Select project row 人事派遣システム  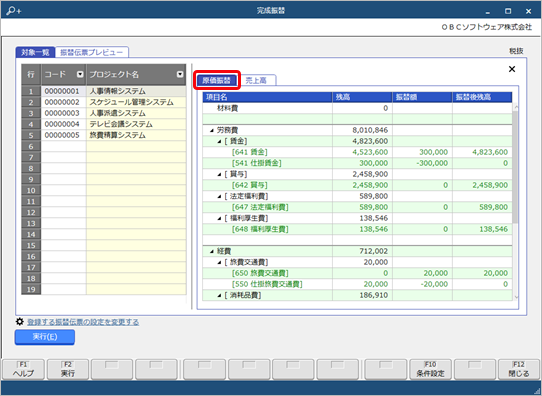tap(136, 113)
